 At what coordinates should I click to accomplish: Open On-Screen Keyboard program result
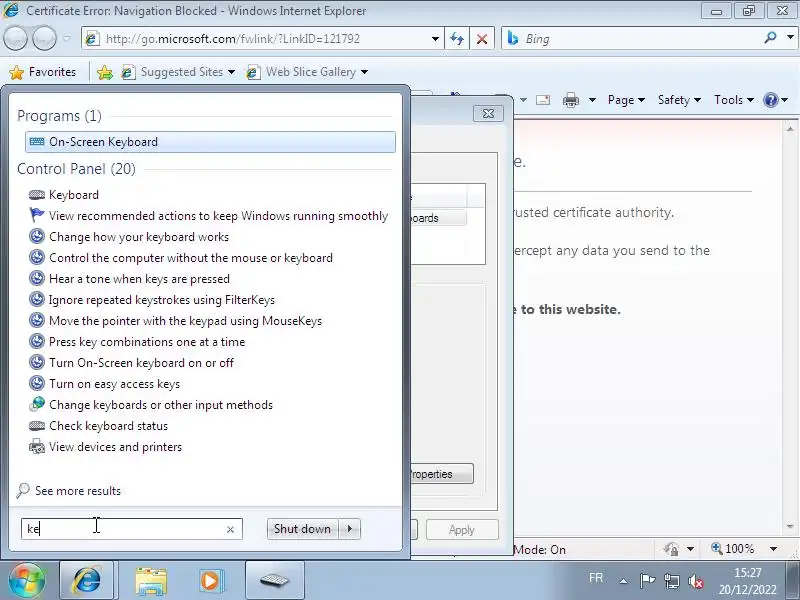click(x=210, y=142)
